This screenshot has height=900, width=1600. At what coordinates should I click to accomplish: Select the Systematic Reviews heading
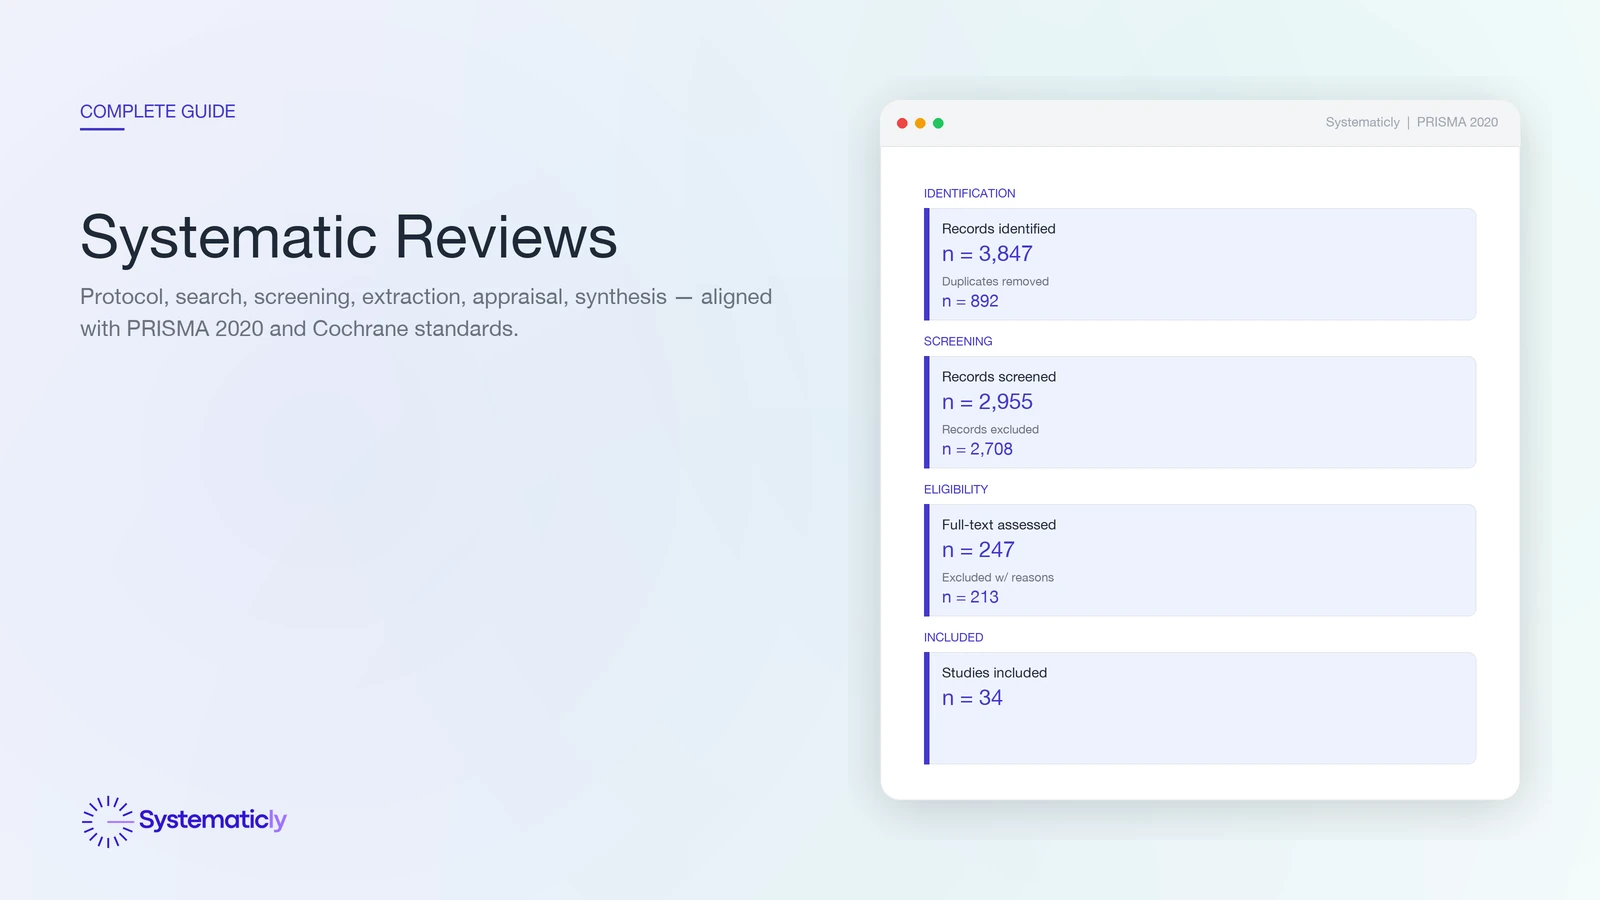[348, 237]
